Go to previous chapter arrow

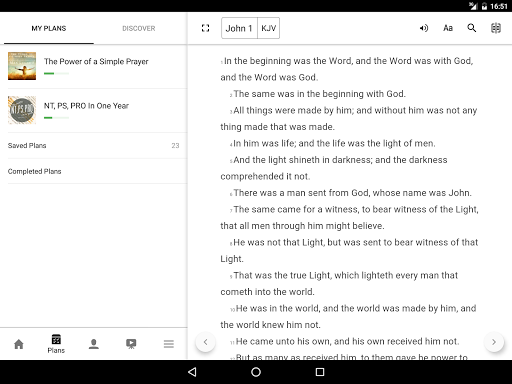tap(205, 342)
